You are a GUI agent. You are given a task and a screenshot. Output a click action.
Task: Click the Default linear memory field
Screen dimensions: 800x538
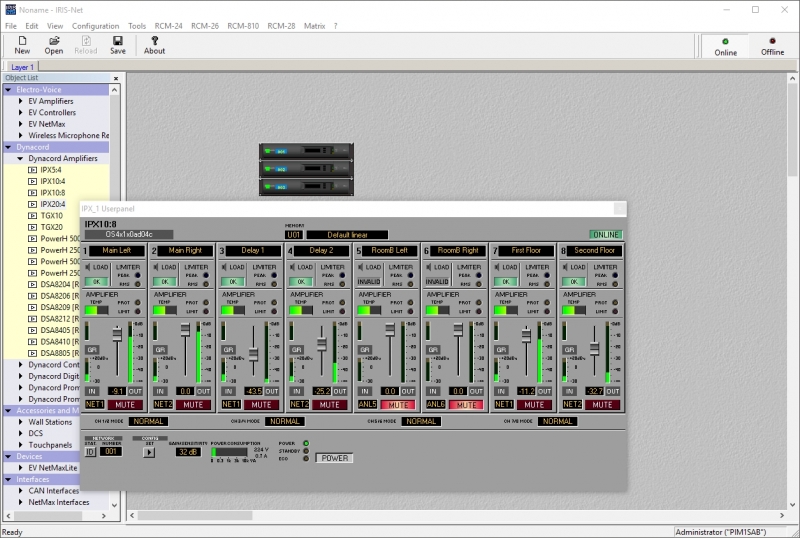(x=347, y=235)
